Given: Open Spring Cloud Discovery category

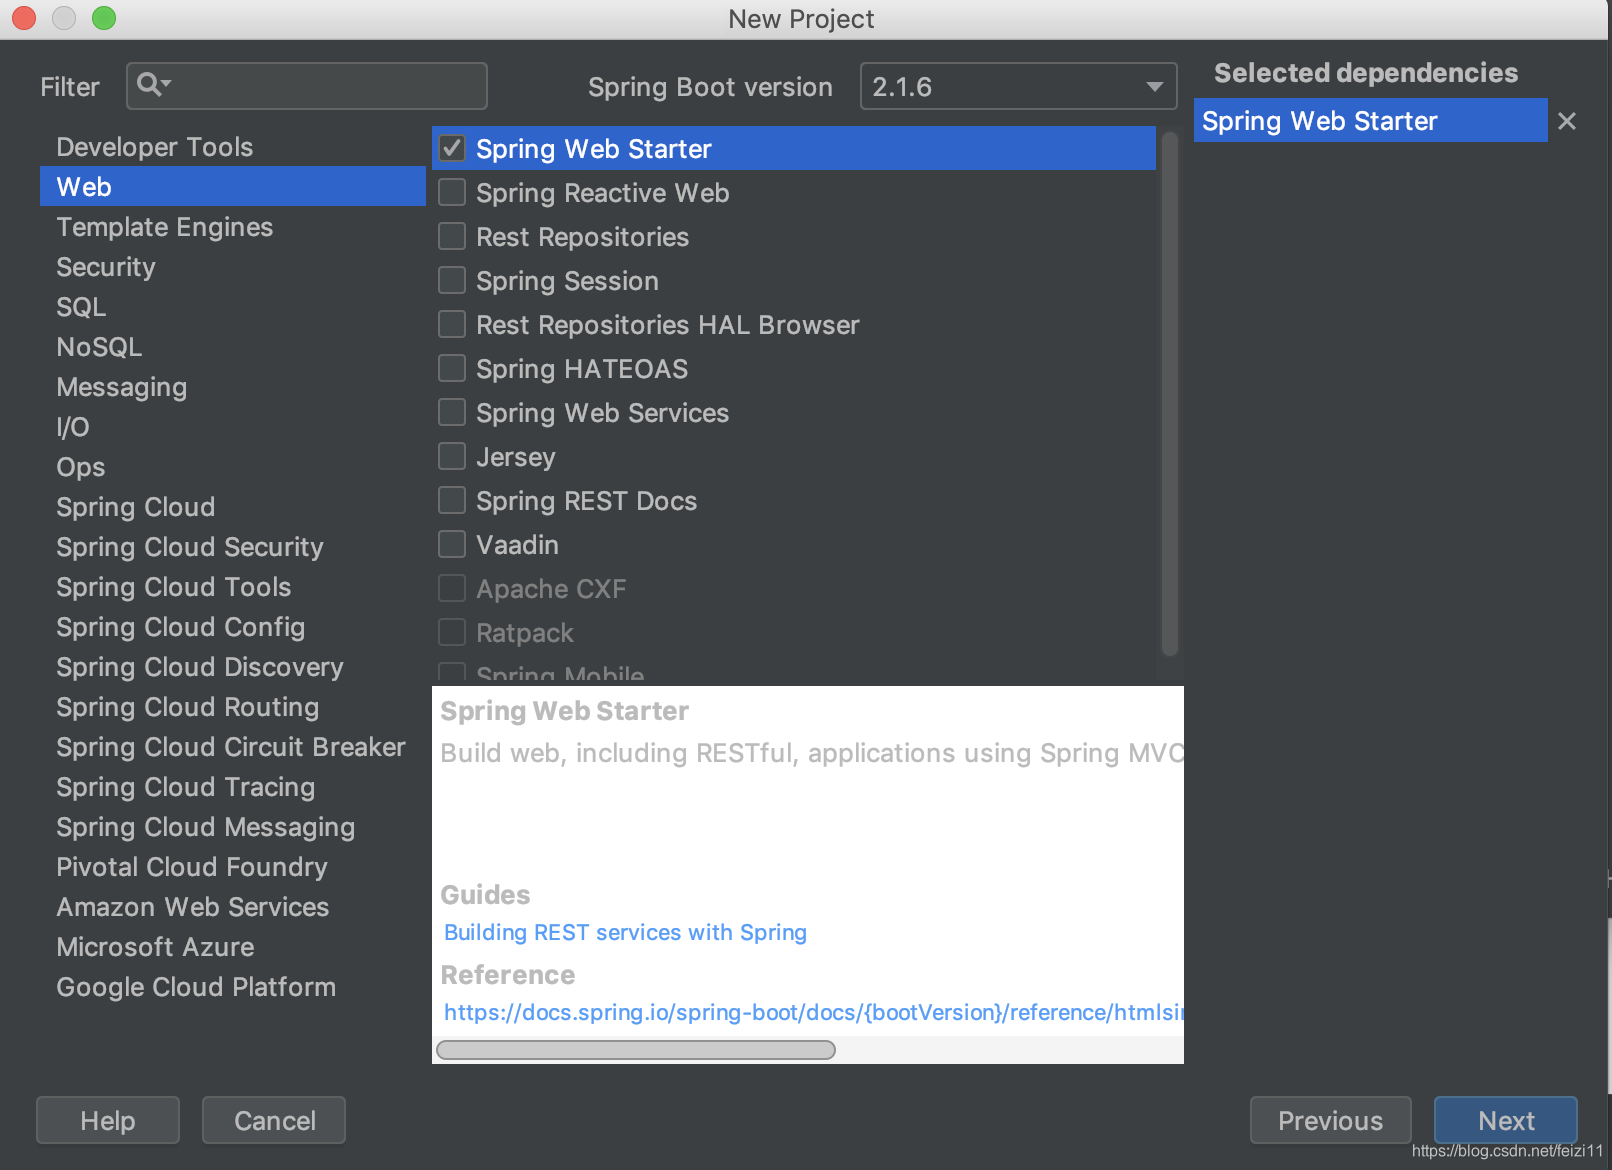Looking at the screenshot, I should click(232, 667).
